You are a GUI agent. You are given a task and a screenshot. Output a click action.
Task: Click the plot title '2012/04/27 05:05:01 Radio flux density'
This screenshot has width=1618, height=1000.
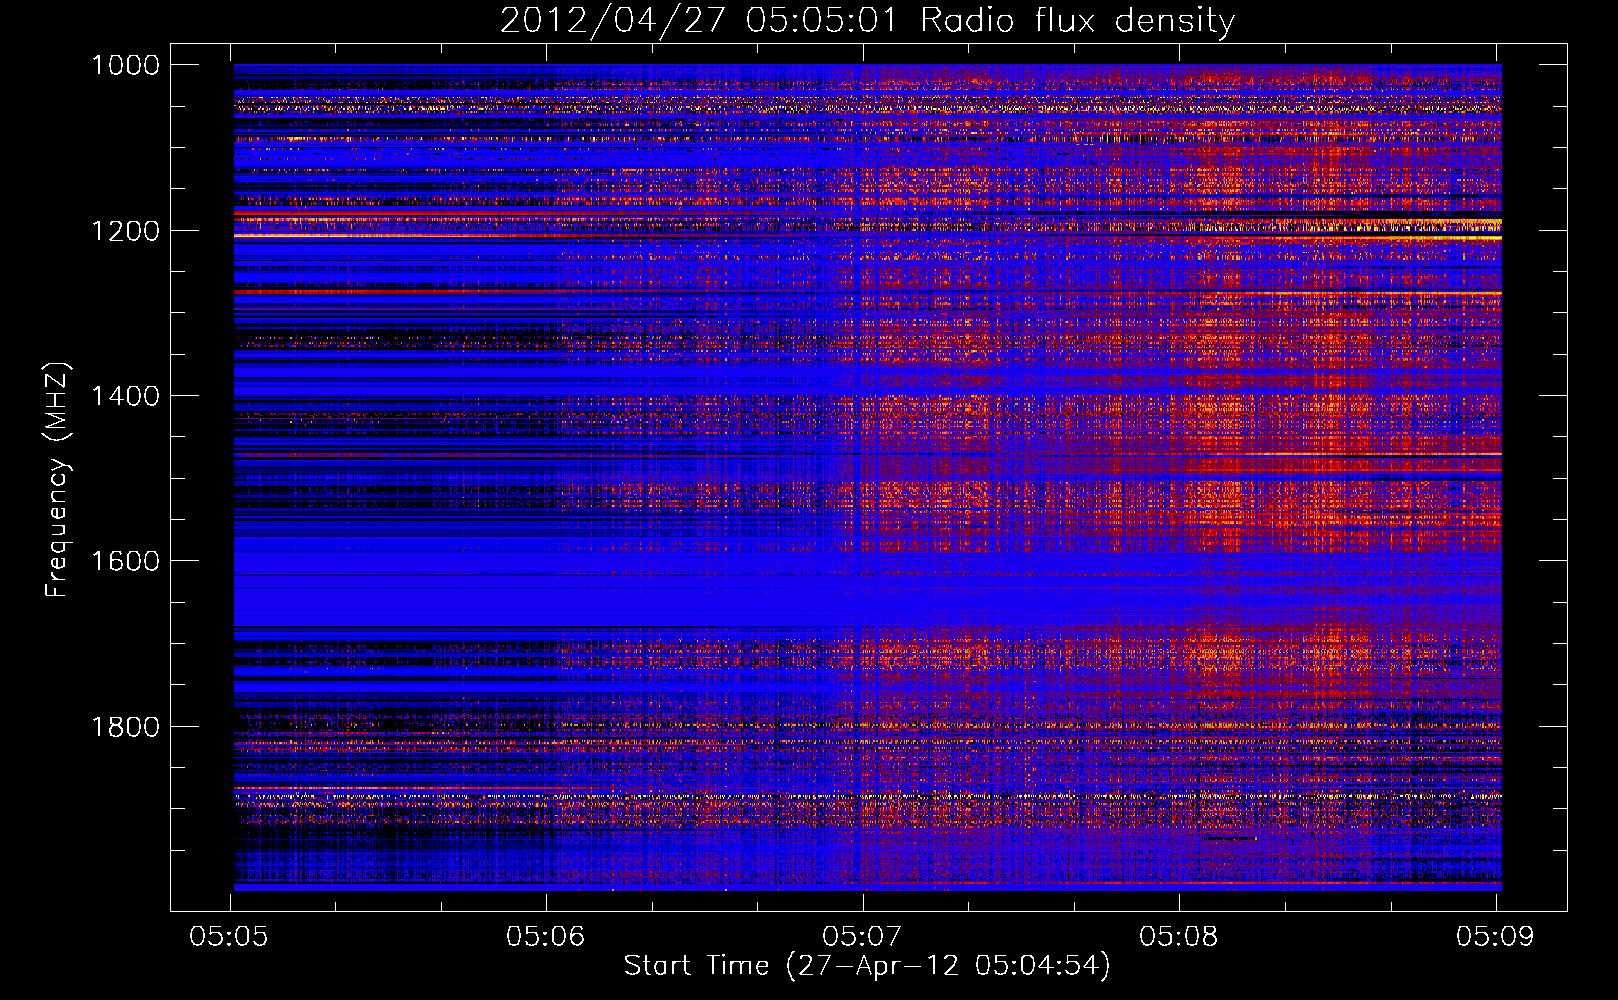(867, 20)
